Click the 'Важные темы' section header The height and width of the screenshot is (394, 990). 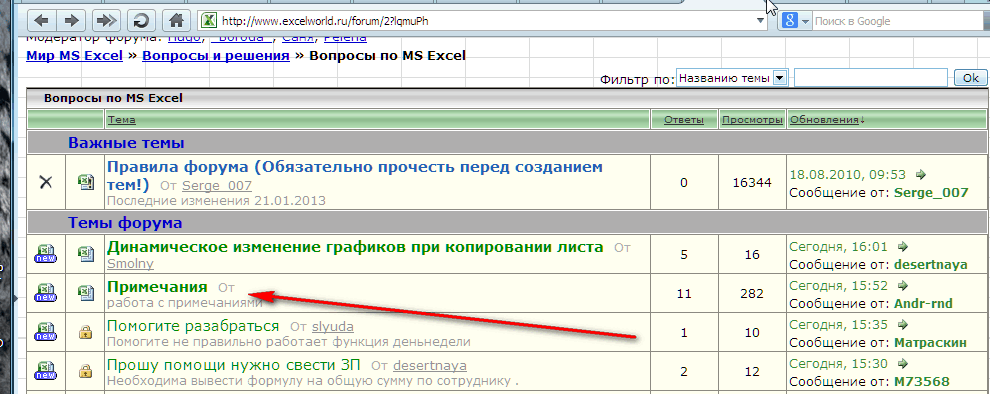126,143
